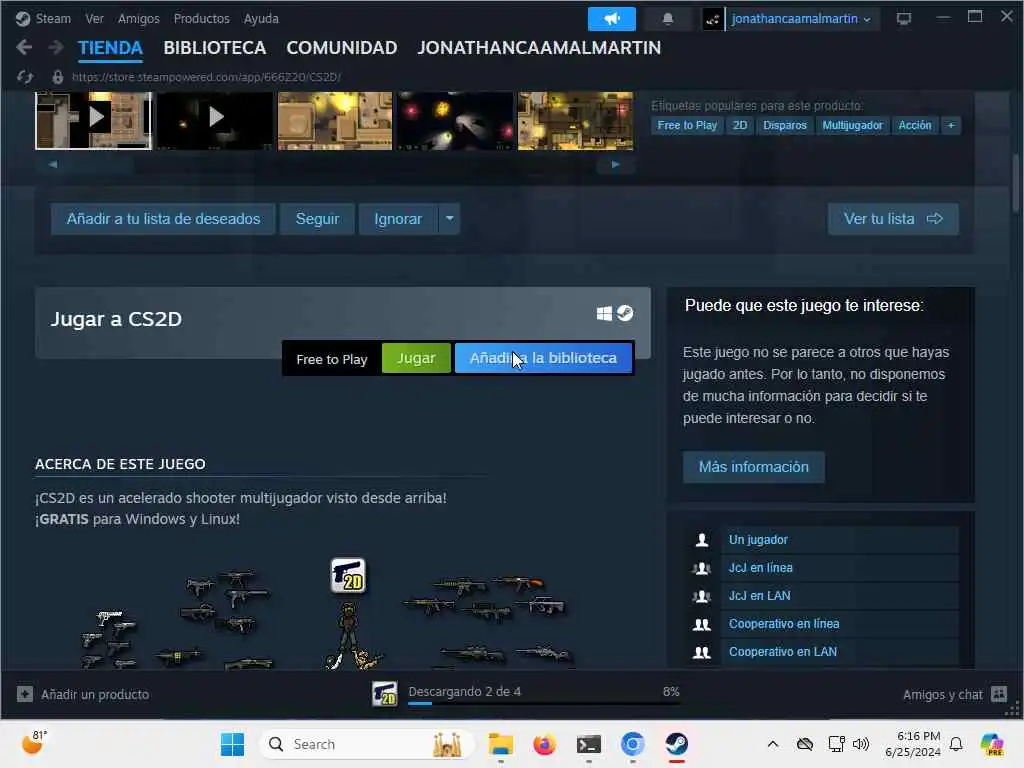The image size is (1024, 768).
Task: Select the Free to Play tag
Action: (687, 125)
